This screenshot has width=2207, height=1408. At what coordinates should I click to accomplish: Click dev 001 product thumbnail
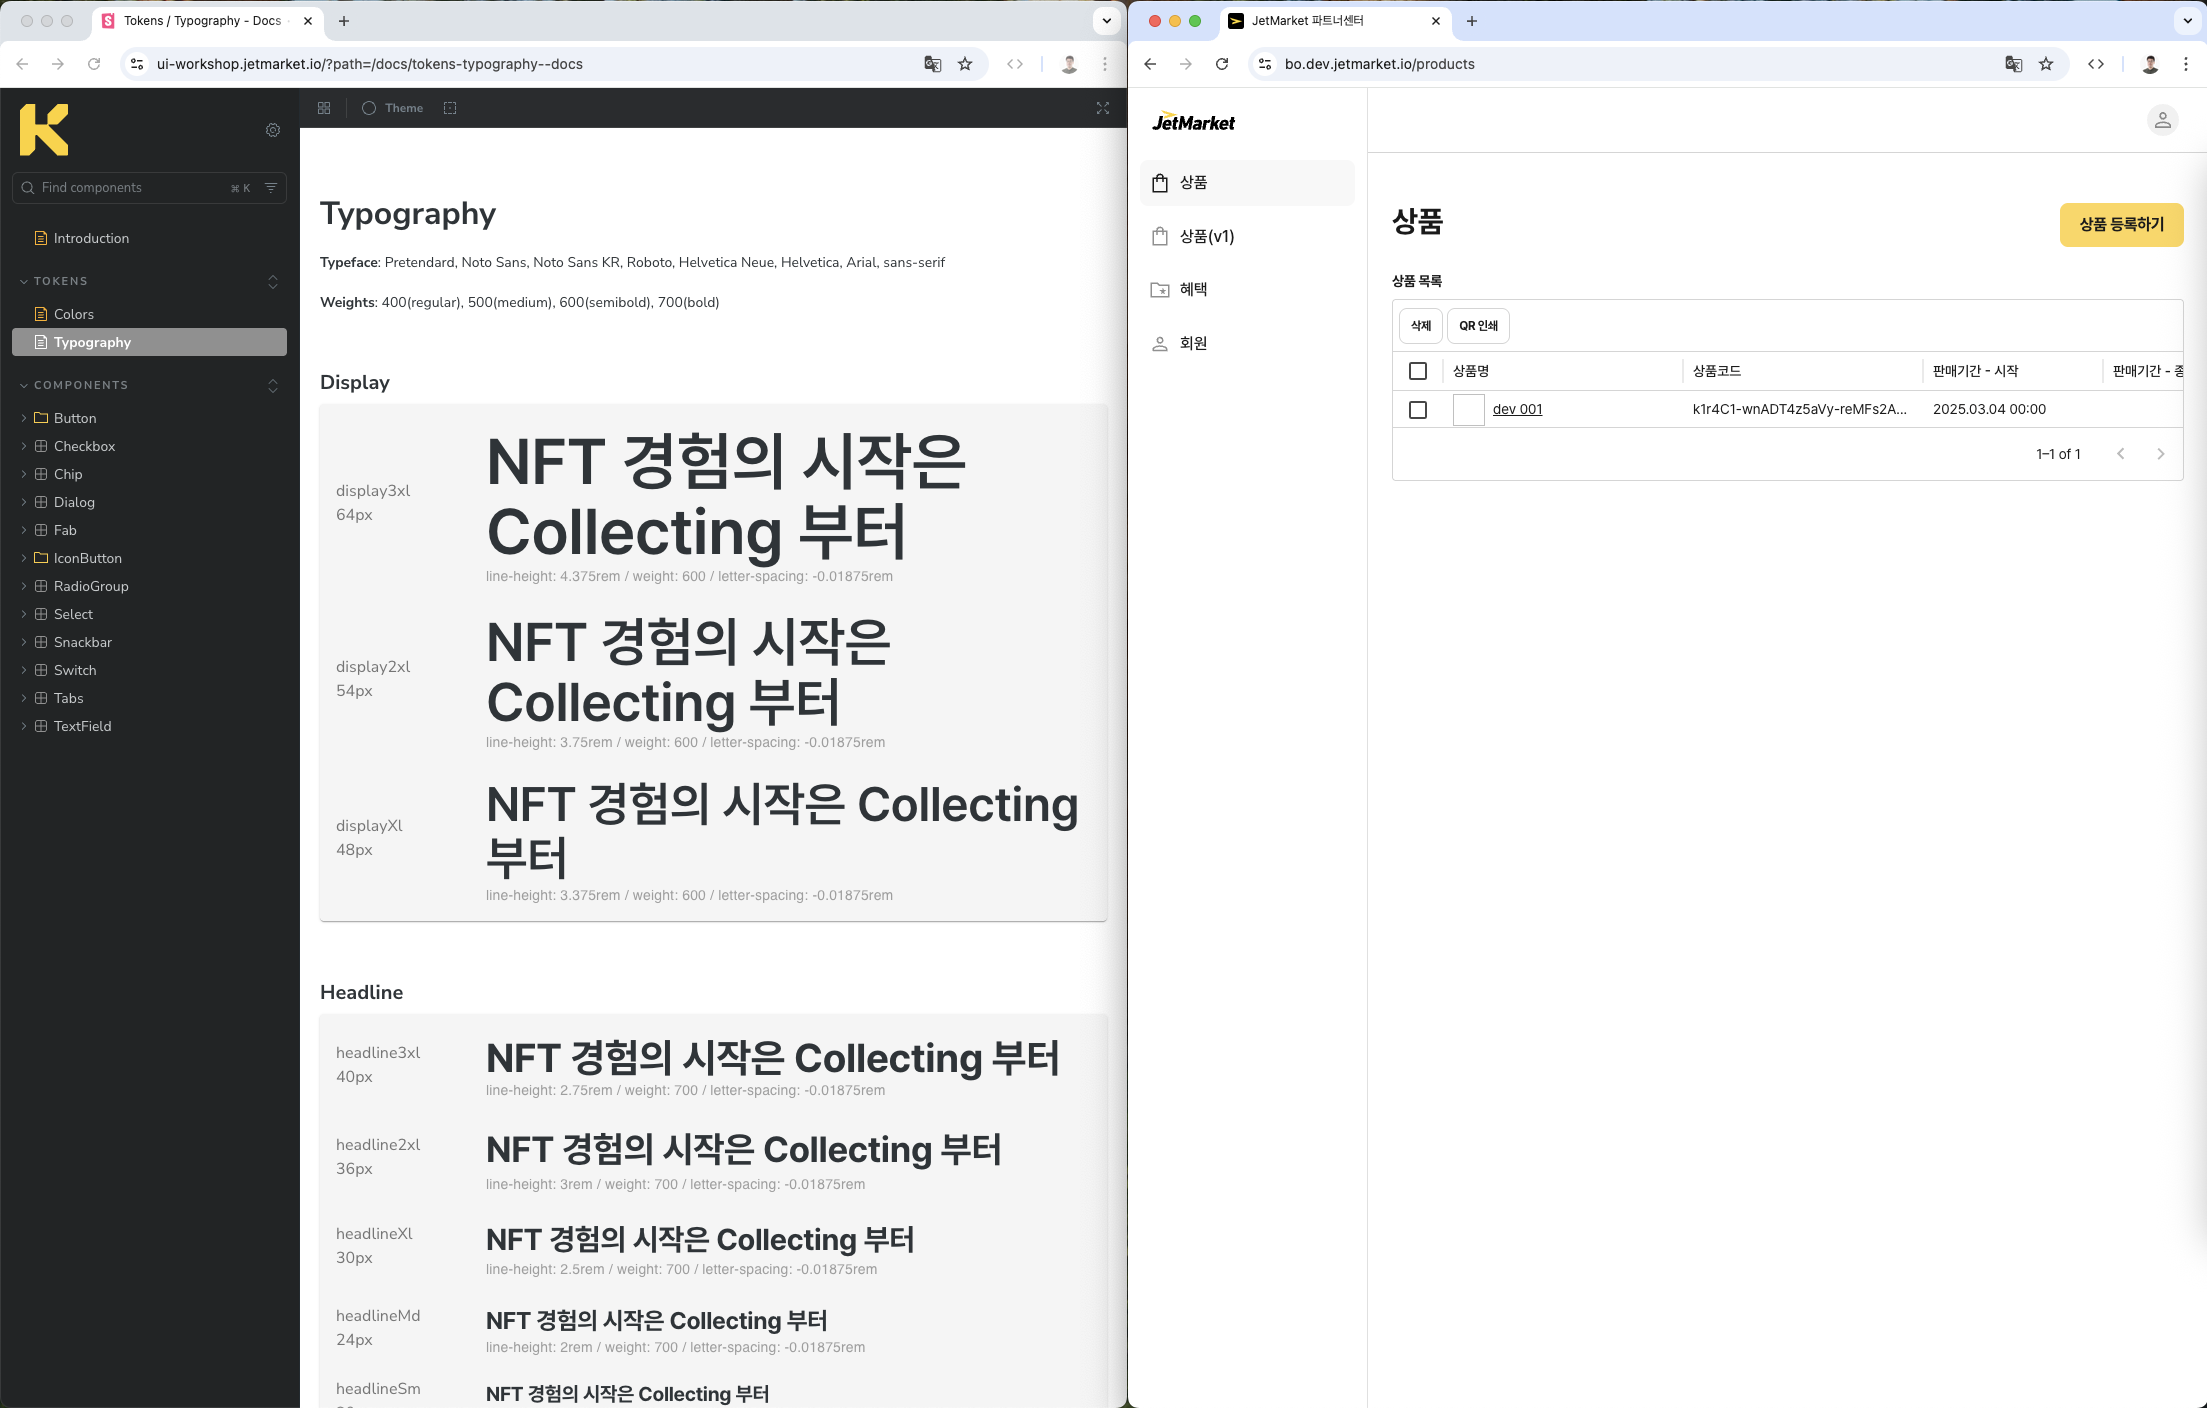(1468, 410)
